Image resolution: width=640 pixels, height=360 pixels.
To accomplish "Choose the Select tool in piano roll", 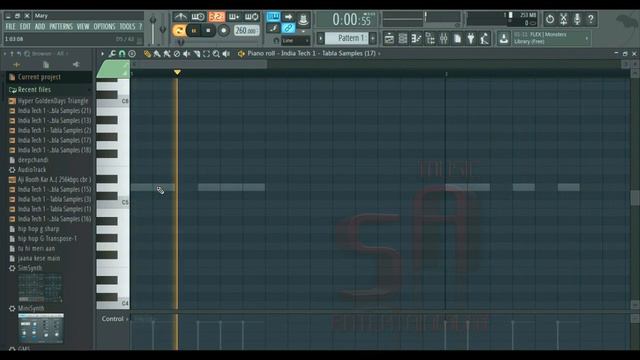I will (x=207, y=54).
